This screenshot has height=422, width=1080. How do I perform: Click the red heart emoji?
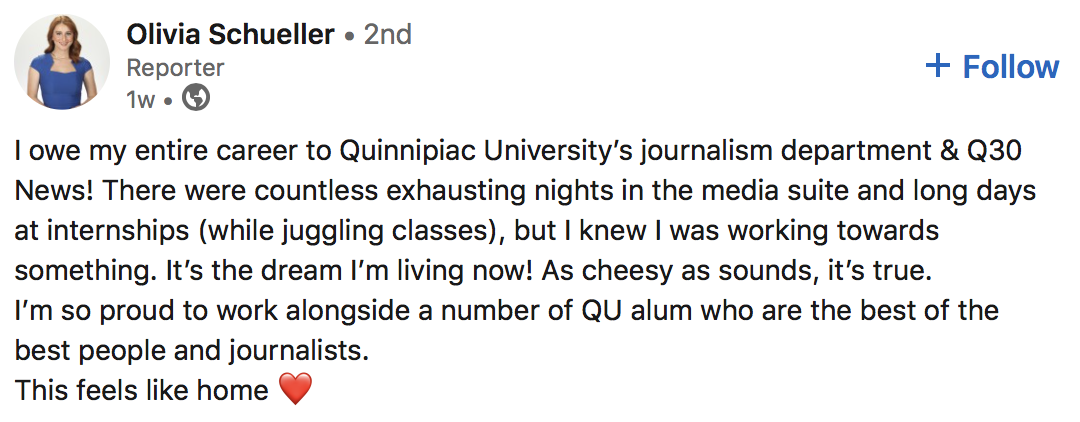(x=295, y=389)
